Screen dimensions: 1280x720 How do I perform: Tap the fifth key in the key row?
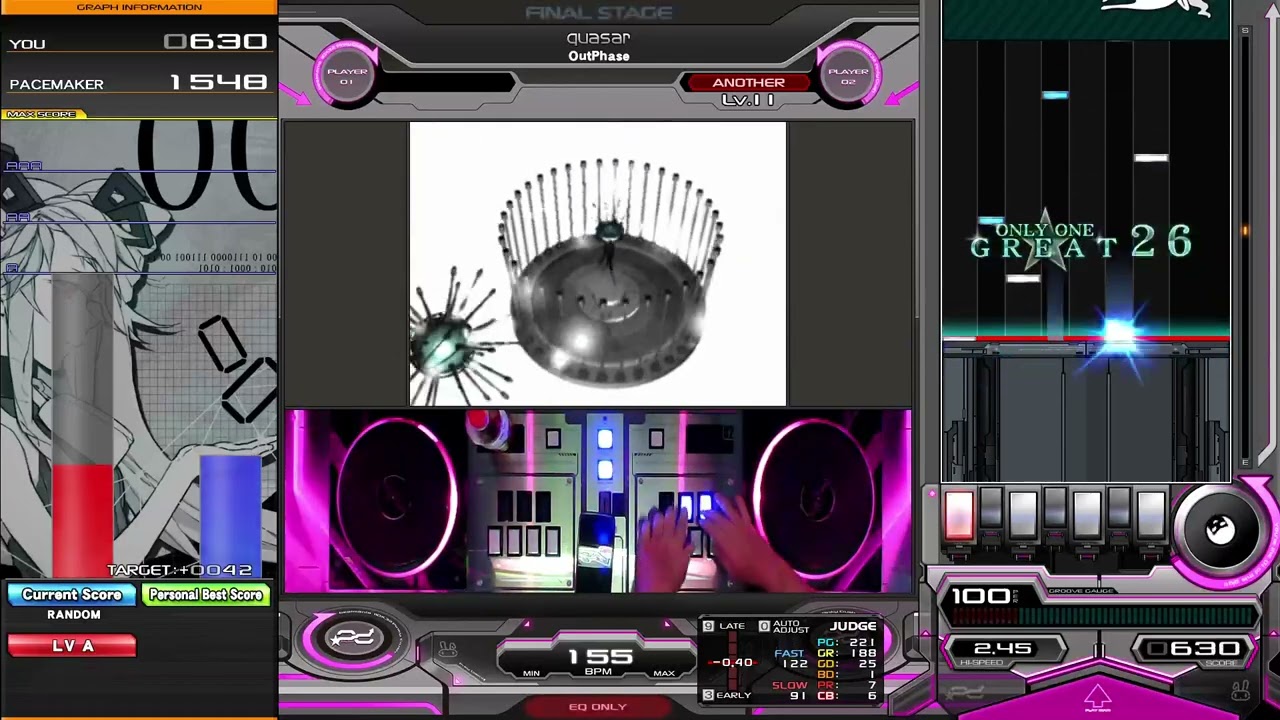pyautogui.click(x=1087, y=514)
